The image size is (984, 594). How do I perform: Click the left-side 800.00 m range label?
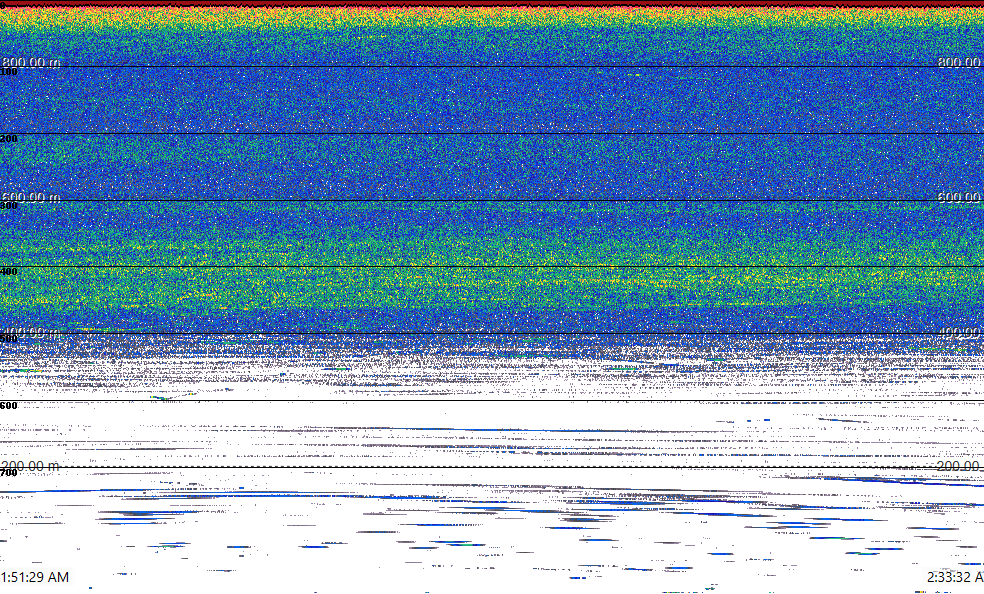[x=31, y=62]
